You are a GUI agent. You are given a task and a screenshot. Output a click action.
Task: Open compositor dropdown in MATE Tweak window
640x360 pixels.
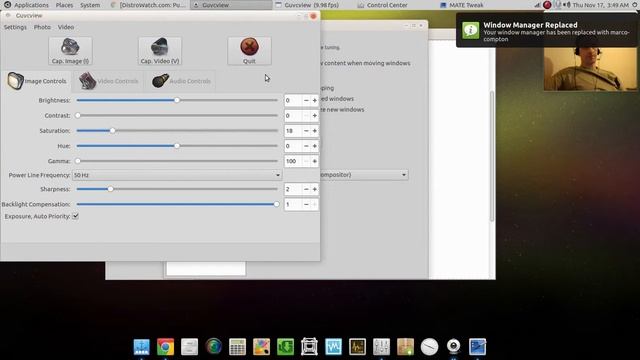(364, 175)
